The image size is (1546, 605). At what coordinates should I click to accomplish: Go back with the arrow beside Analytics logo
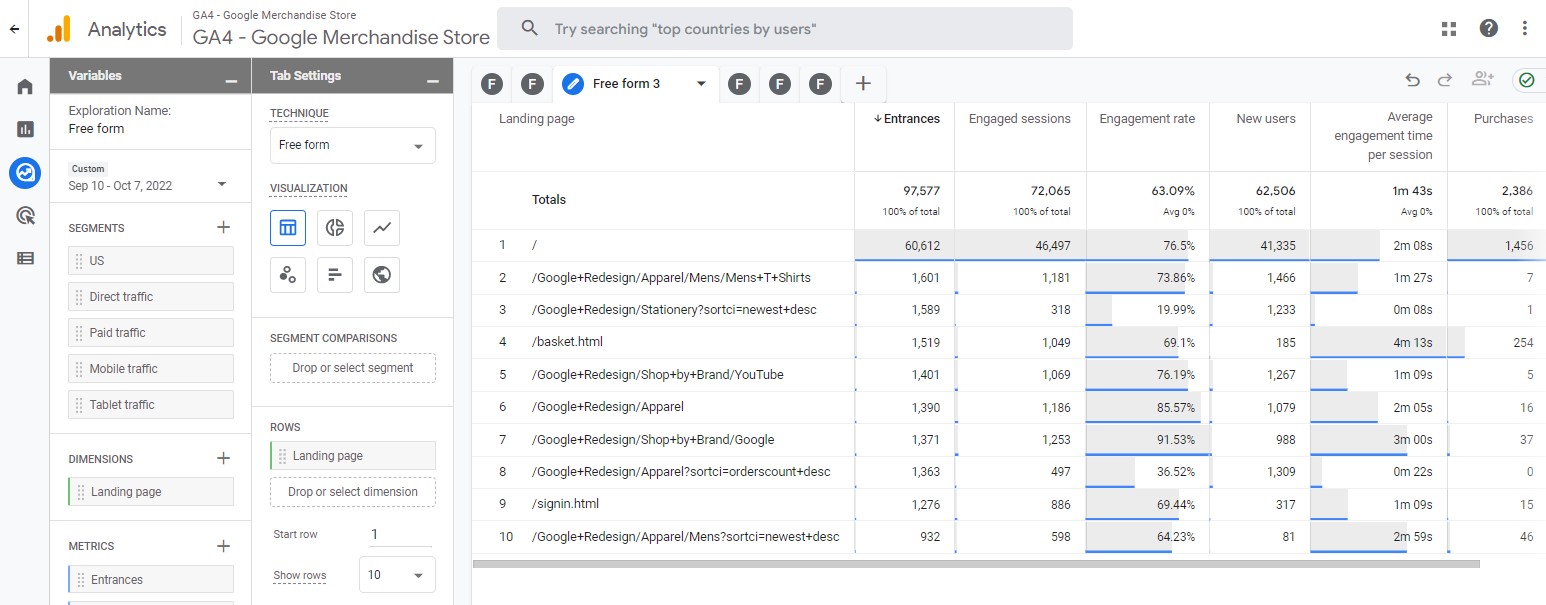[x=14, y=29]
